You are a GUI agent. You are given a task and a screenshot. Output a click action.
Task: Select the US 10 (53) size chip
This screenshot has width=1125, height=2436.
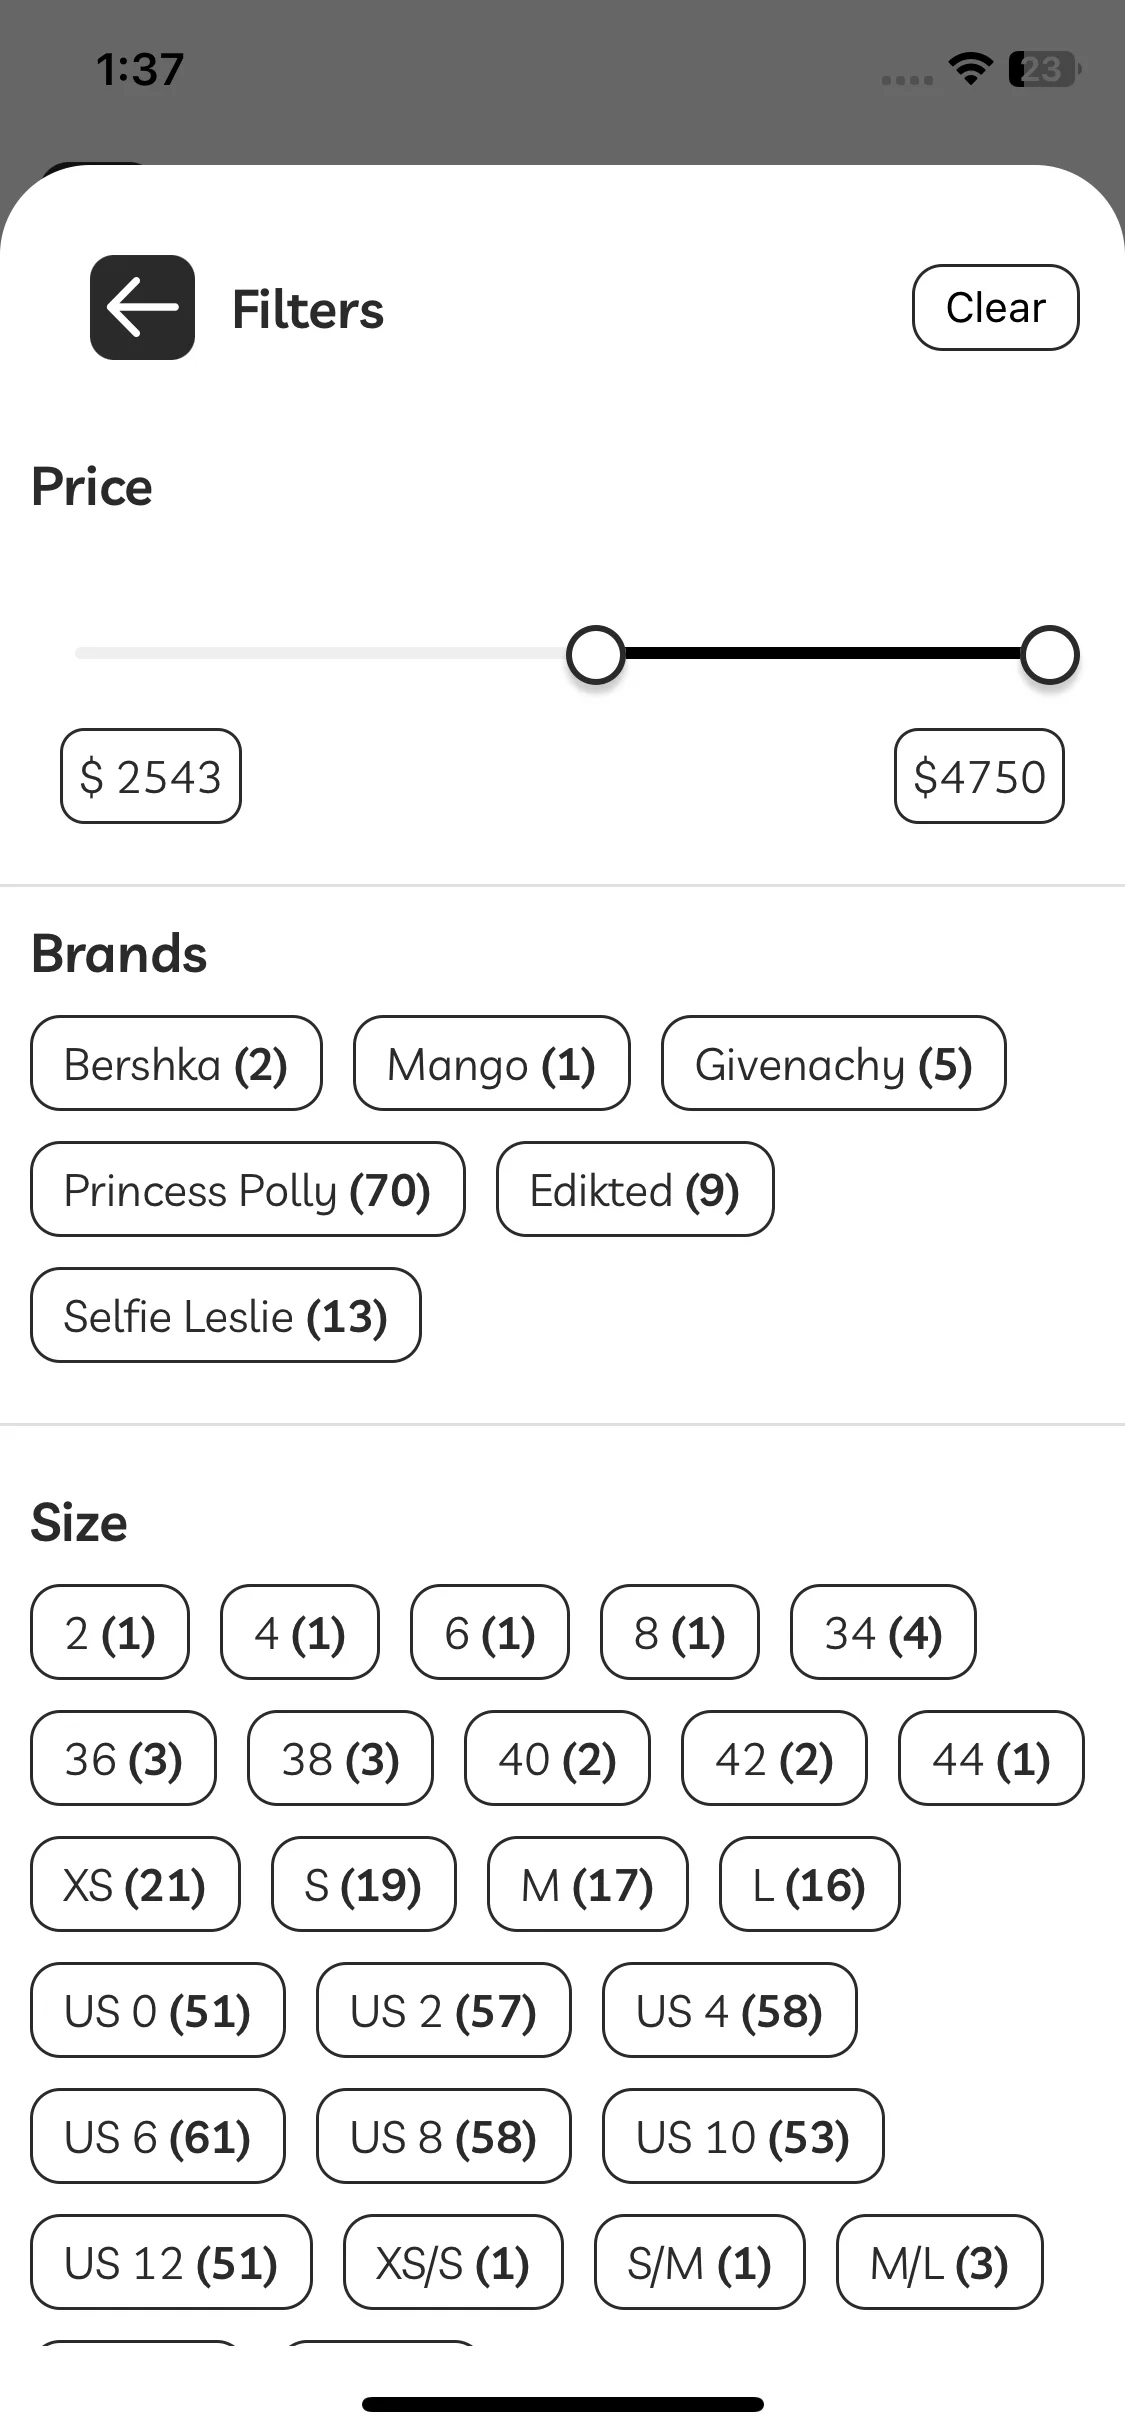pyautogui.click(x=743, y=2136)
